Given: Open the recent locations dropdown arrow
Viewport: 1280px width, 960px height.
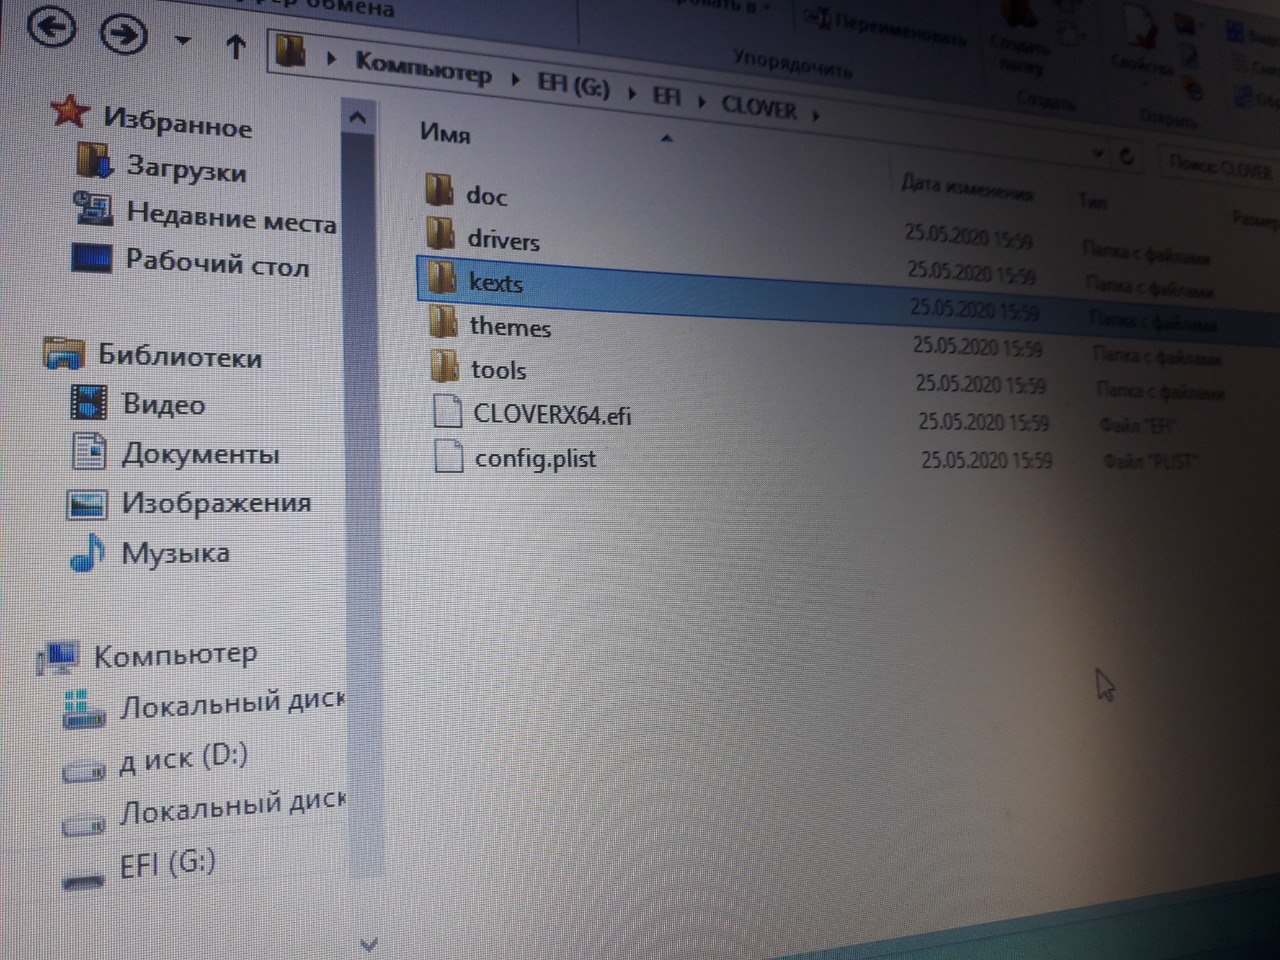Looking at the screenshot, I should click(x=183, y=42).
